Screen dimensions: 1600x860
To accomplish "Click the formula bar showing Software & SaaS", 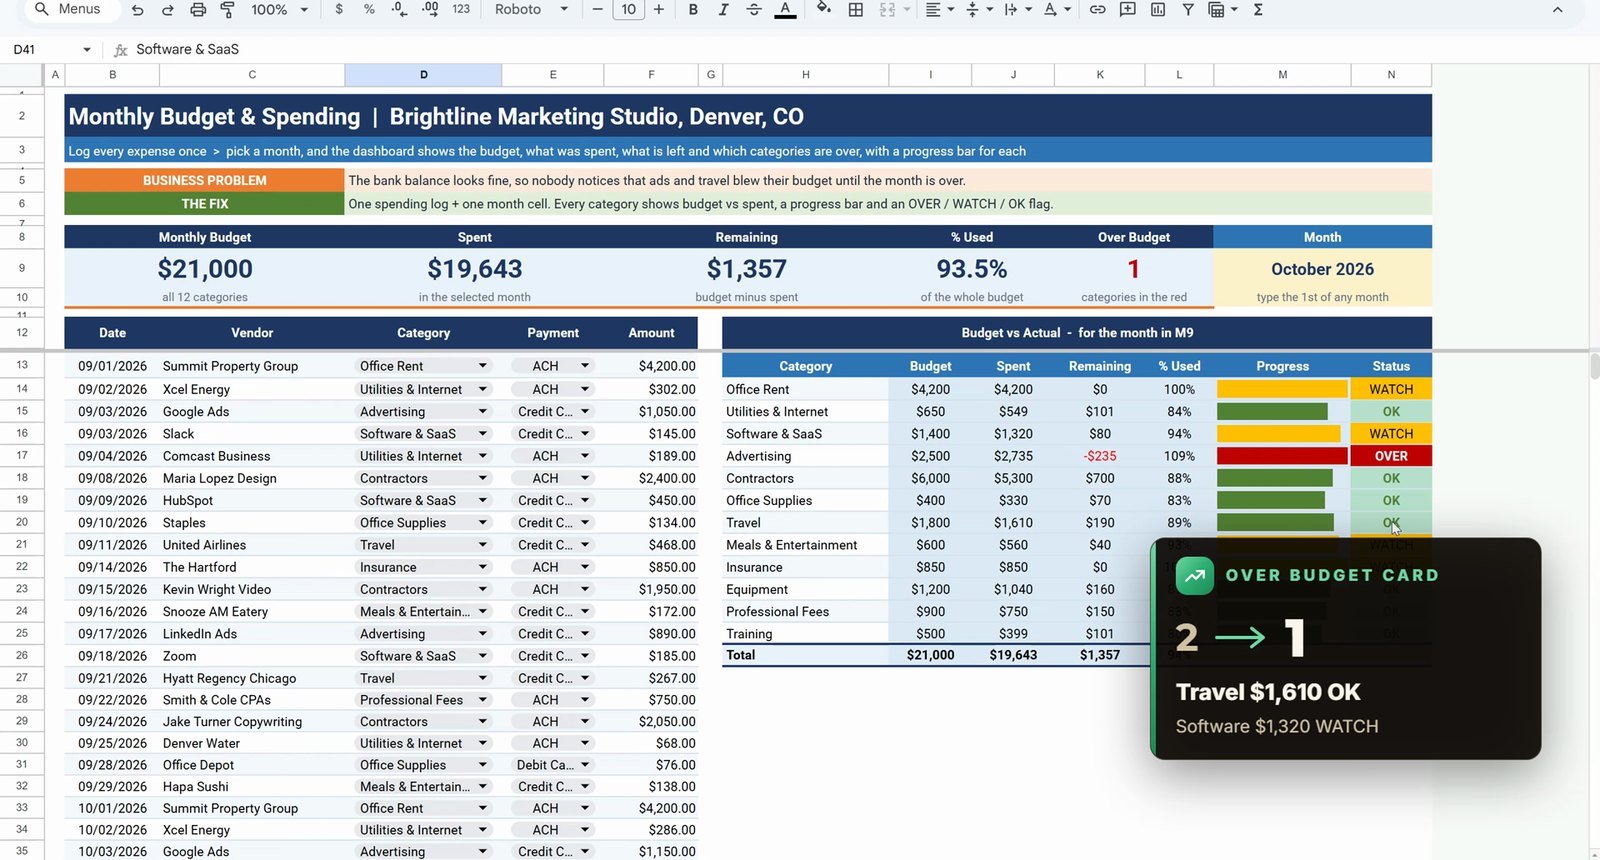I will click(x=860, y=49).
